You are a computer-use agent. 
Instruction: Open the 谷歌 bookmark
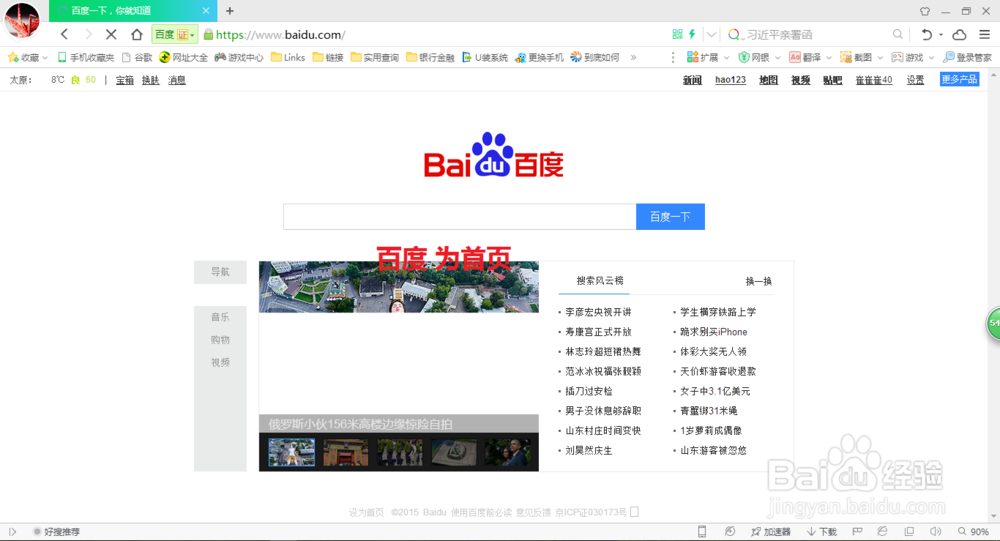[x=137, y=57]
